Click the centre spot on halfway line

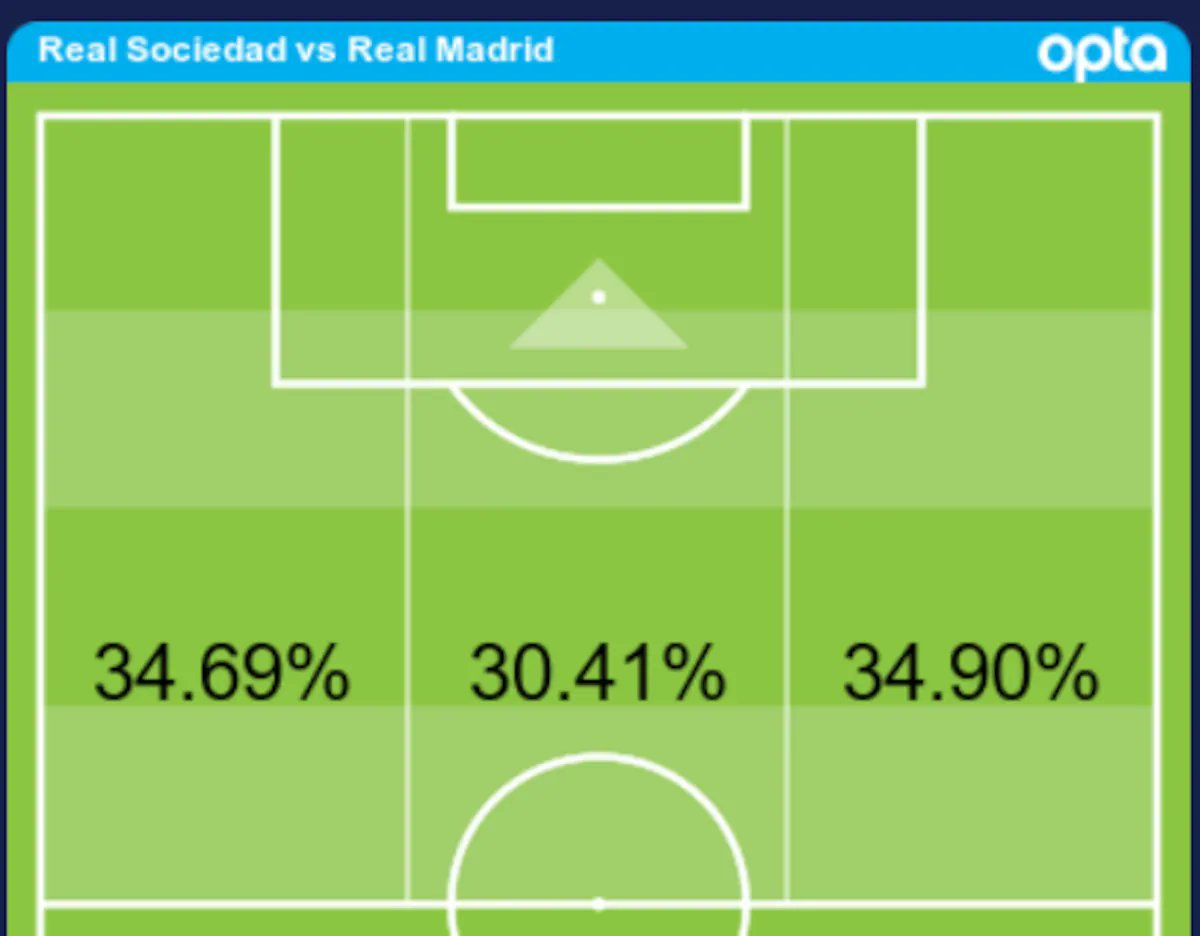[598, 904]
